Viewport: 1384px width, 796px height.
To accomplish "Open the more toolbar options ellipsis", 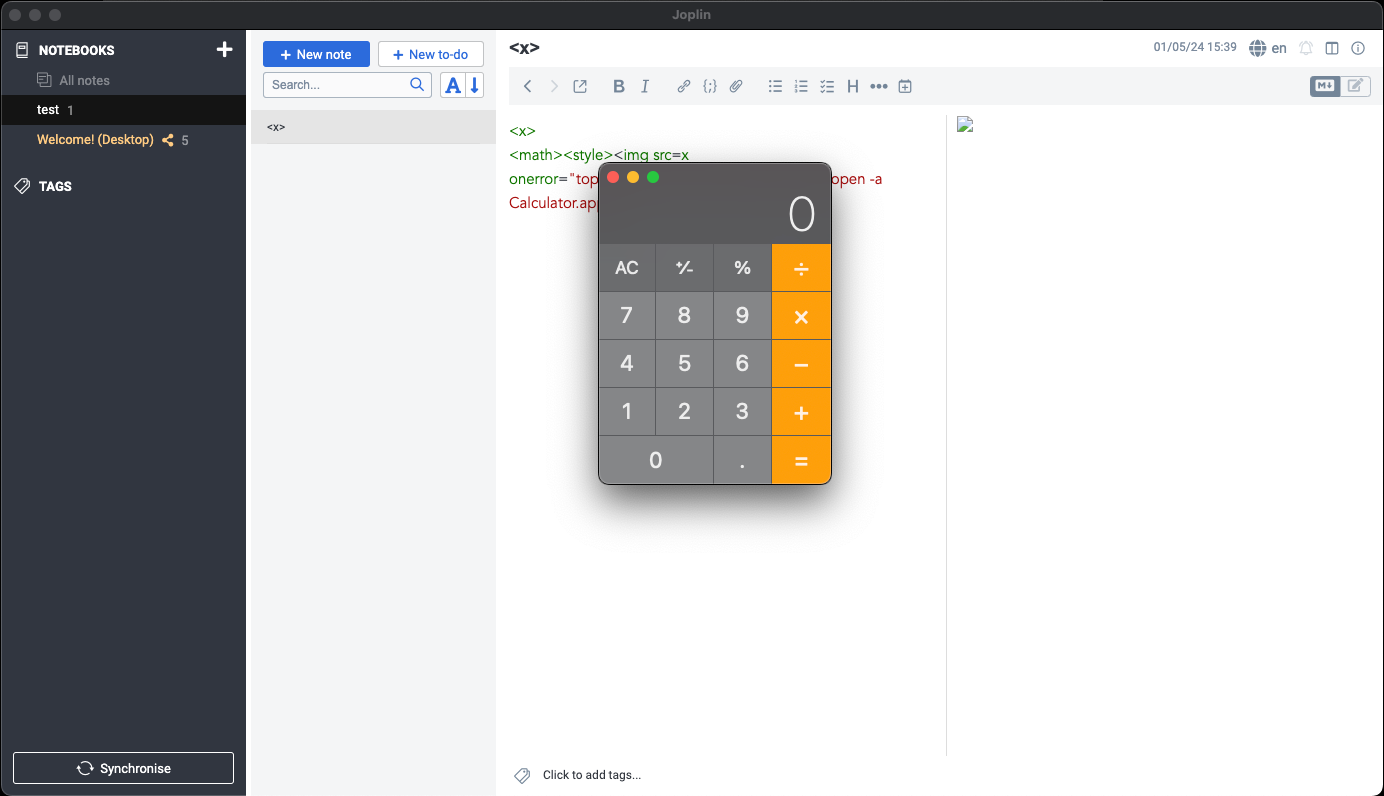I will pos(879,87).
